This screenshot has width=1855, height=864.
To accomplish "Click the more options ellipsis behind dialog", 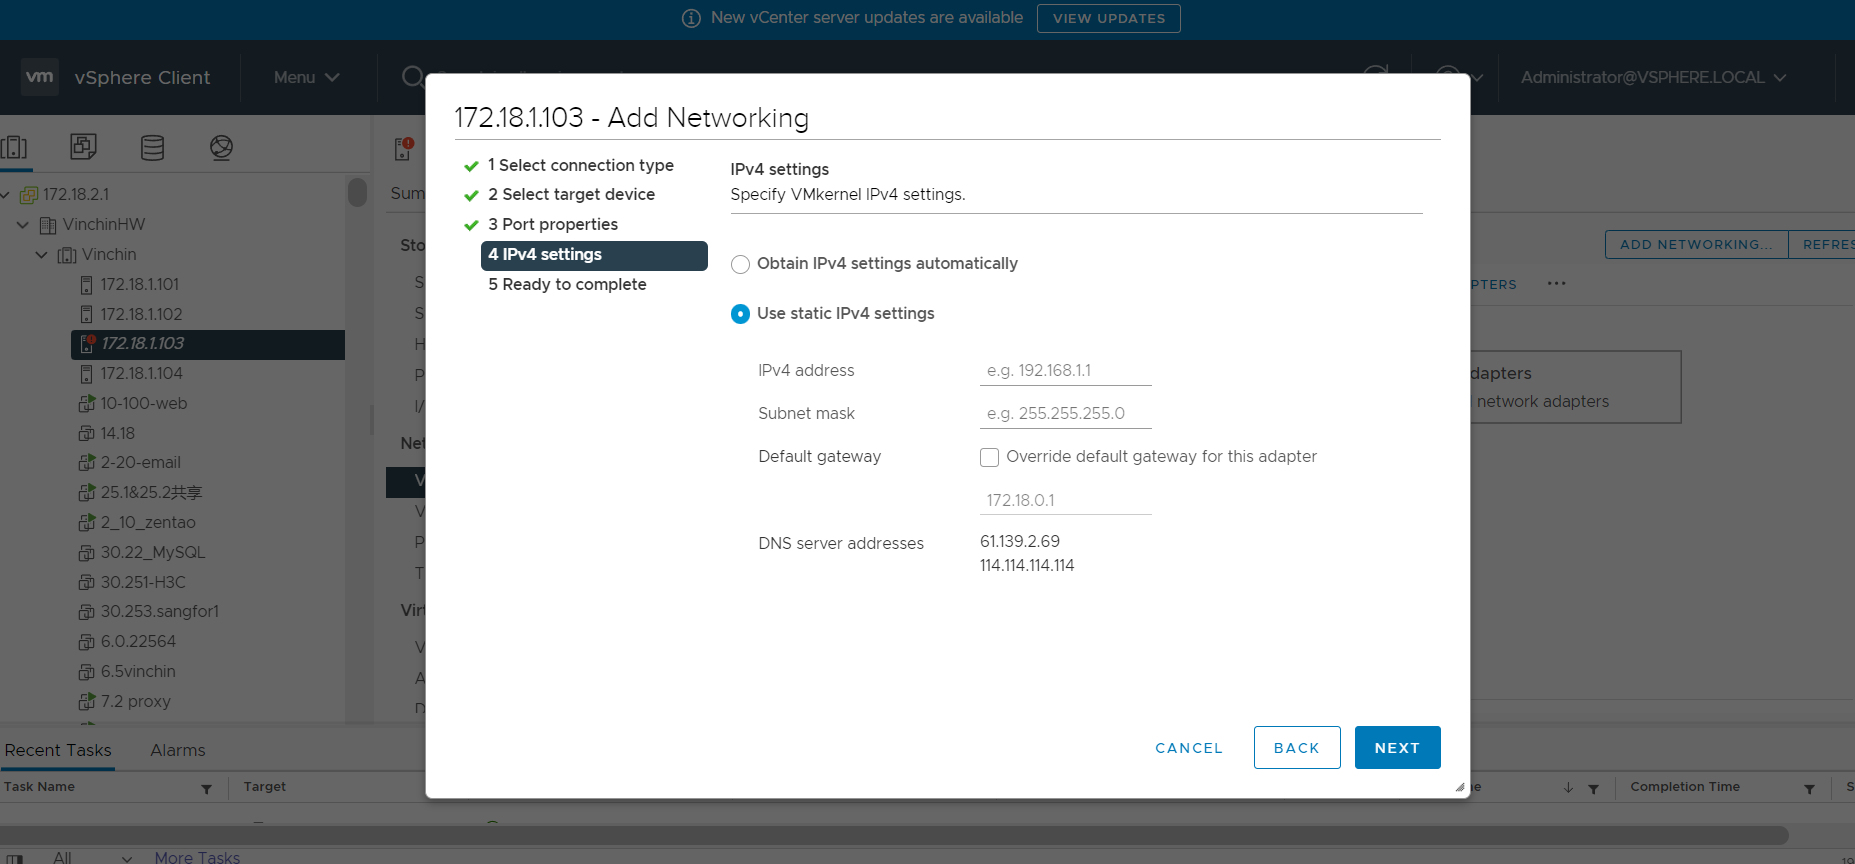I will (x=1557, y=284).
